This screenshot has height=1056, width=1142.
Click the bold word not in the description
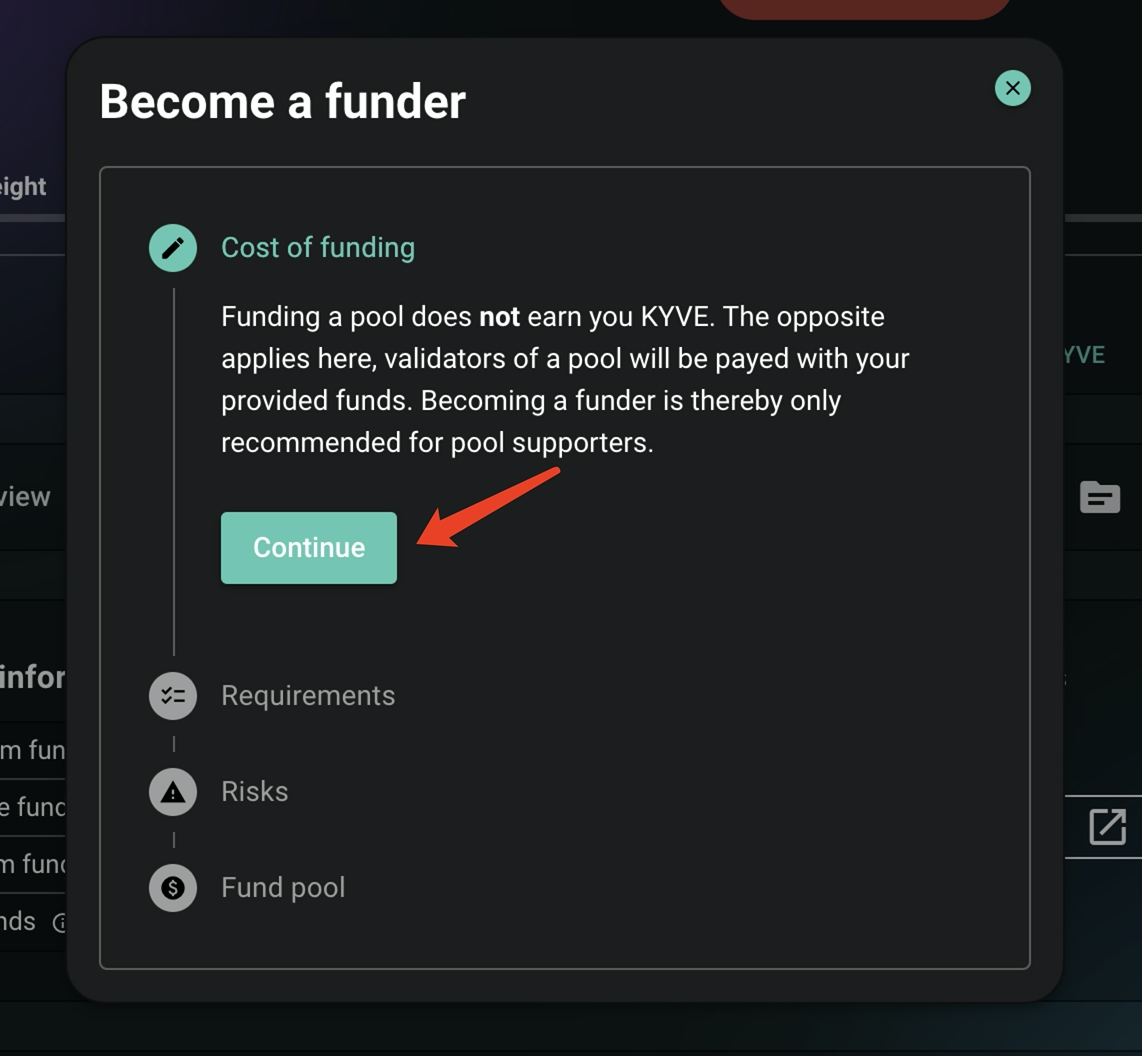[499, 317]
